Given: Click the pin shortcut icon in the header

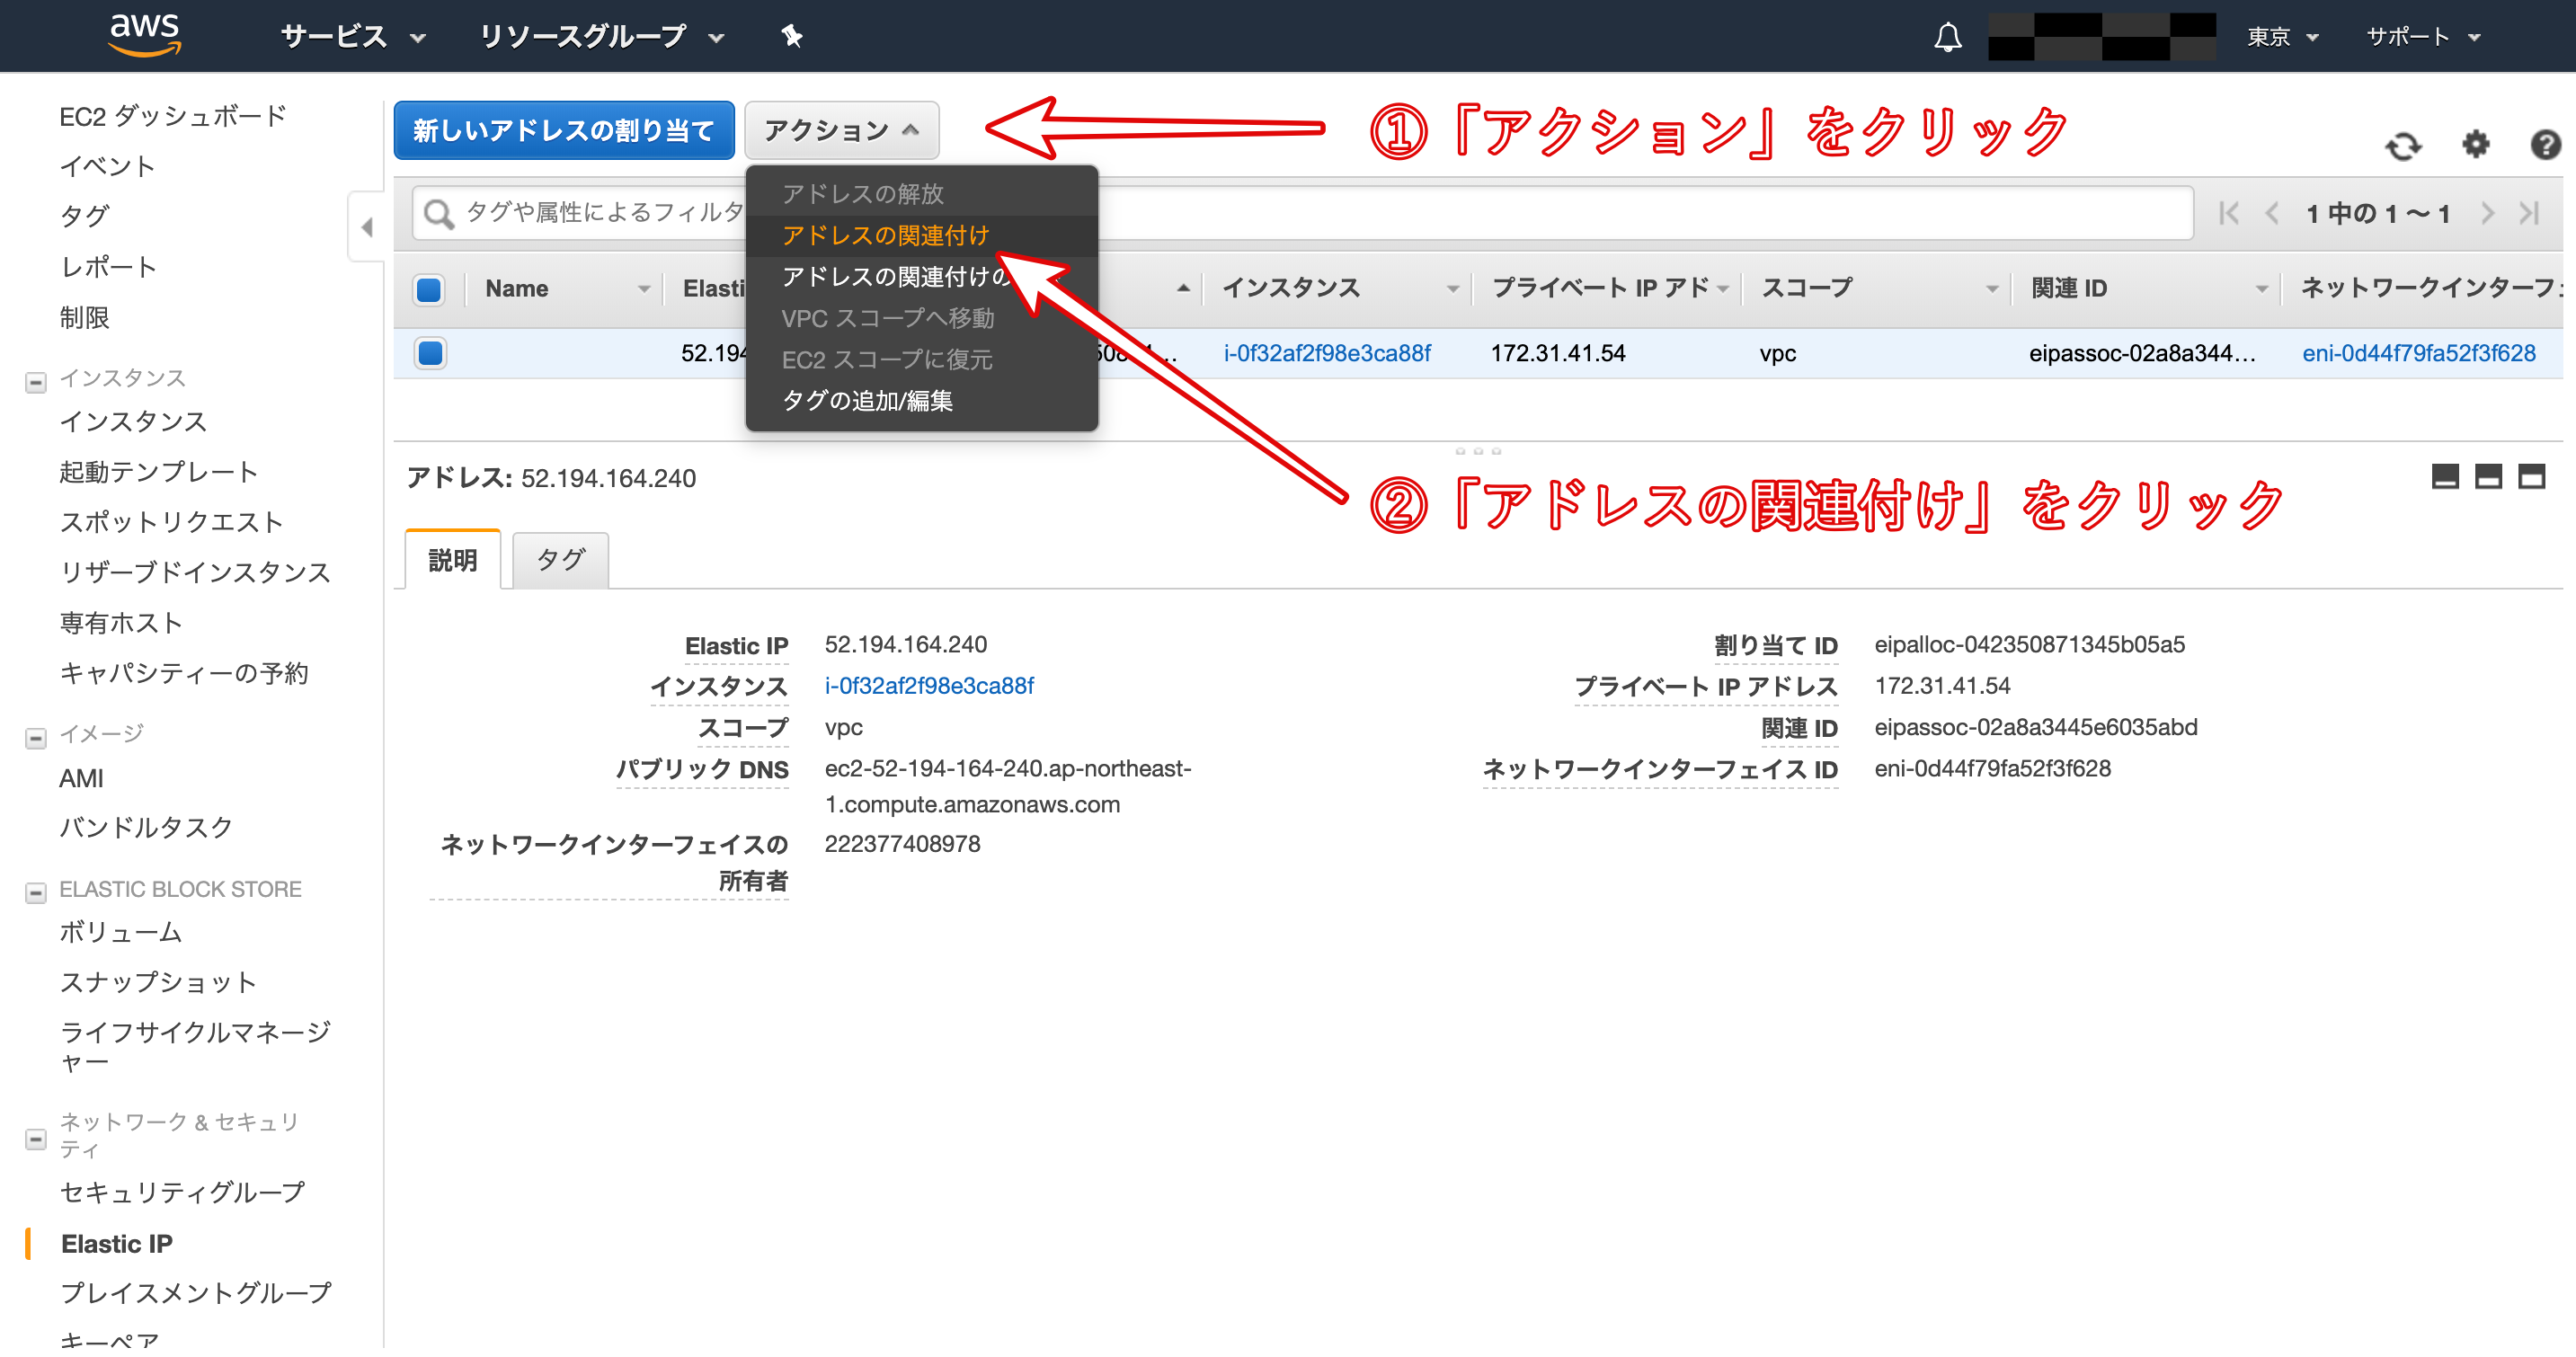Looking at the screenshot, I should (791, 37).
